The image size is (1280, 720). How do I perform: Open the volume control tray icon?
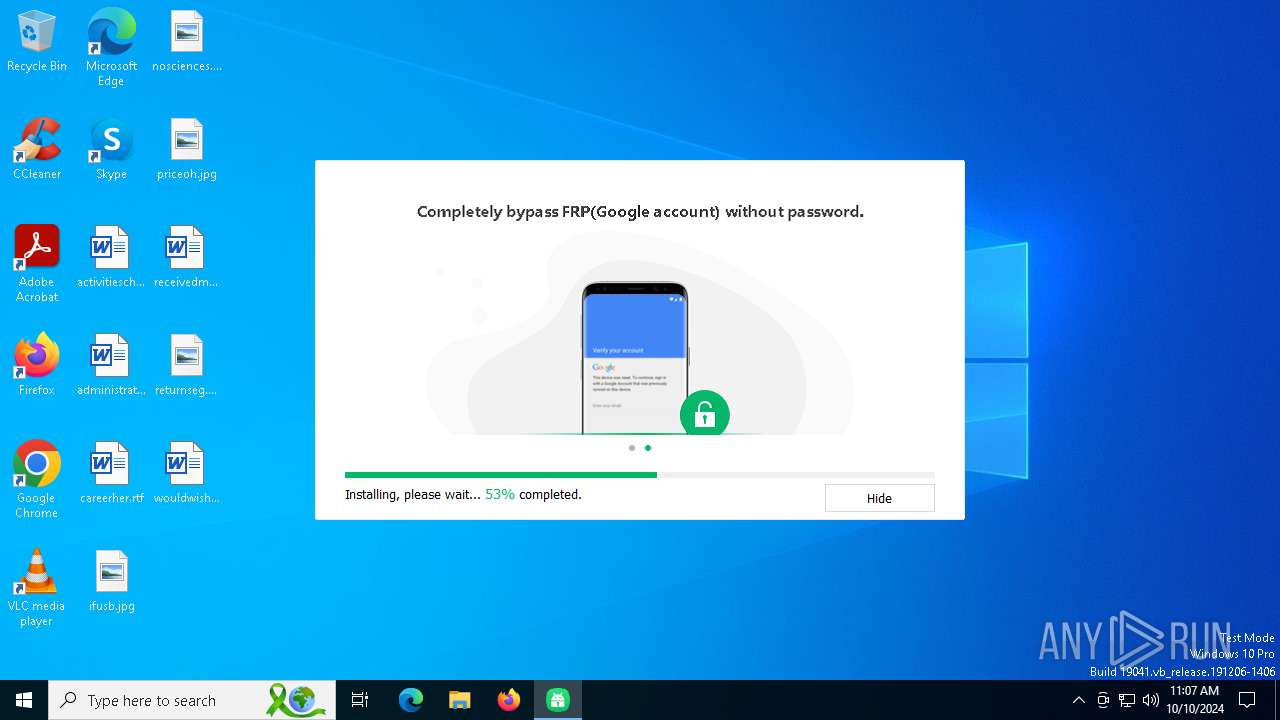pyautogui.click(x=1151, y=700)
